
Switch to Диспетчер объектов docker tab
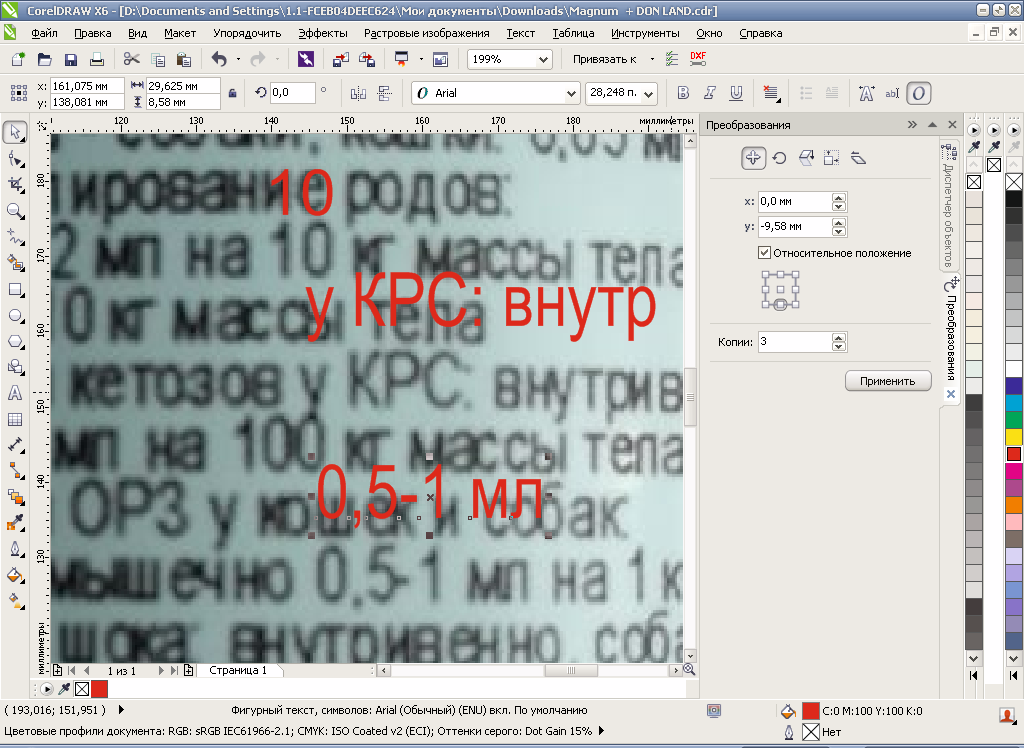point(949,204)
